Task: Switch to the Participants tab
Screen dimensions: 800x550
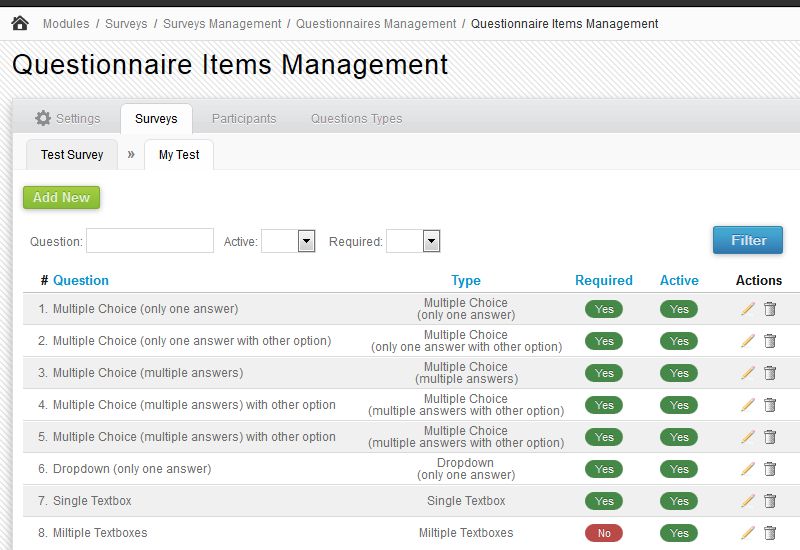Action: (244, 118)
